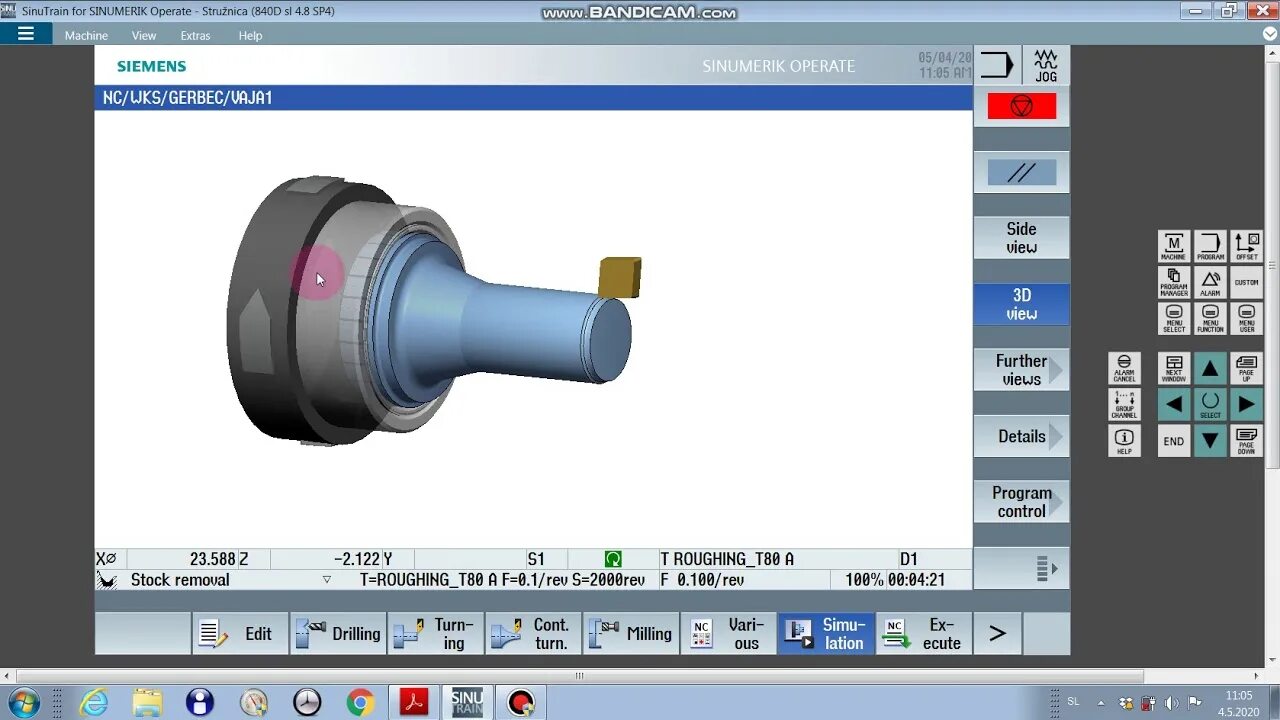Click the T ROUGHING_T80 A tool field
The height and width of the screenshot is (720, 1280).
[727, 559]
